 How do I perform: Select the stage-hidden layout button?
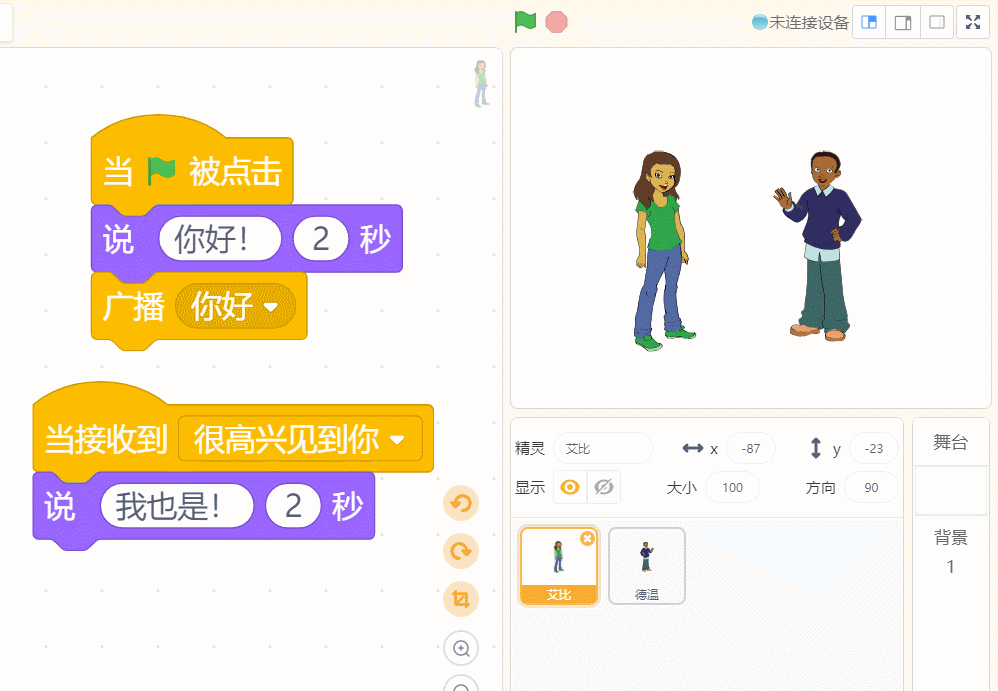936,22
